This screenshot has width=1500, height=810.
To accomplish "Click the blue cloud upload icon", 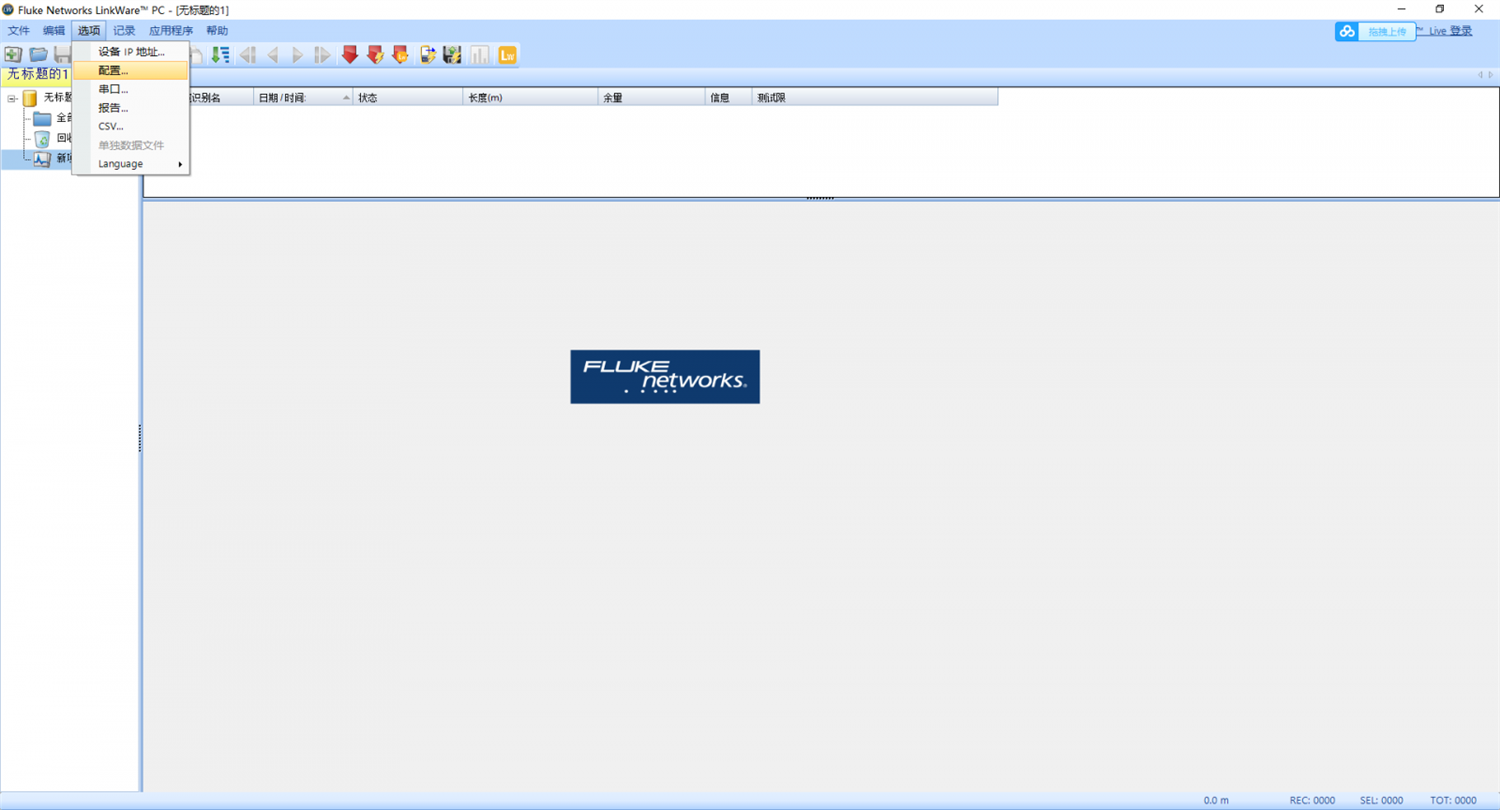I will coord(1347,32).
